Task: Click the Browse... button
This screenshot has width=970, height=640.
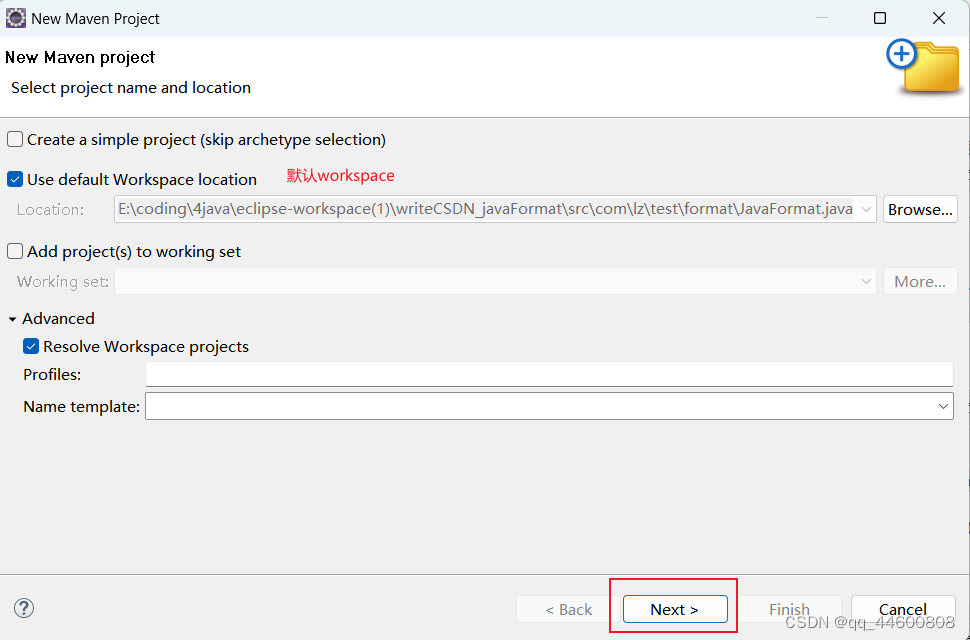Action: 920,210
